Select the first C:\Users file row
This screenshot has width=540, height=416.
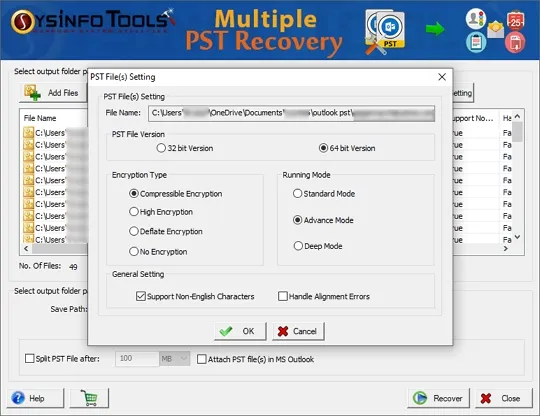pyautogui.click(x=55, y=133)
